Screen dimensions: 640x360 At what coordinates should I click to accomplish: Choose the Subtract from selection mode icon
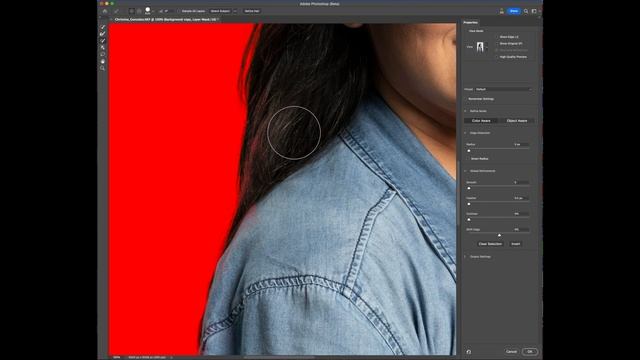(139, 11)
